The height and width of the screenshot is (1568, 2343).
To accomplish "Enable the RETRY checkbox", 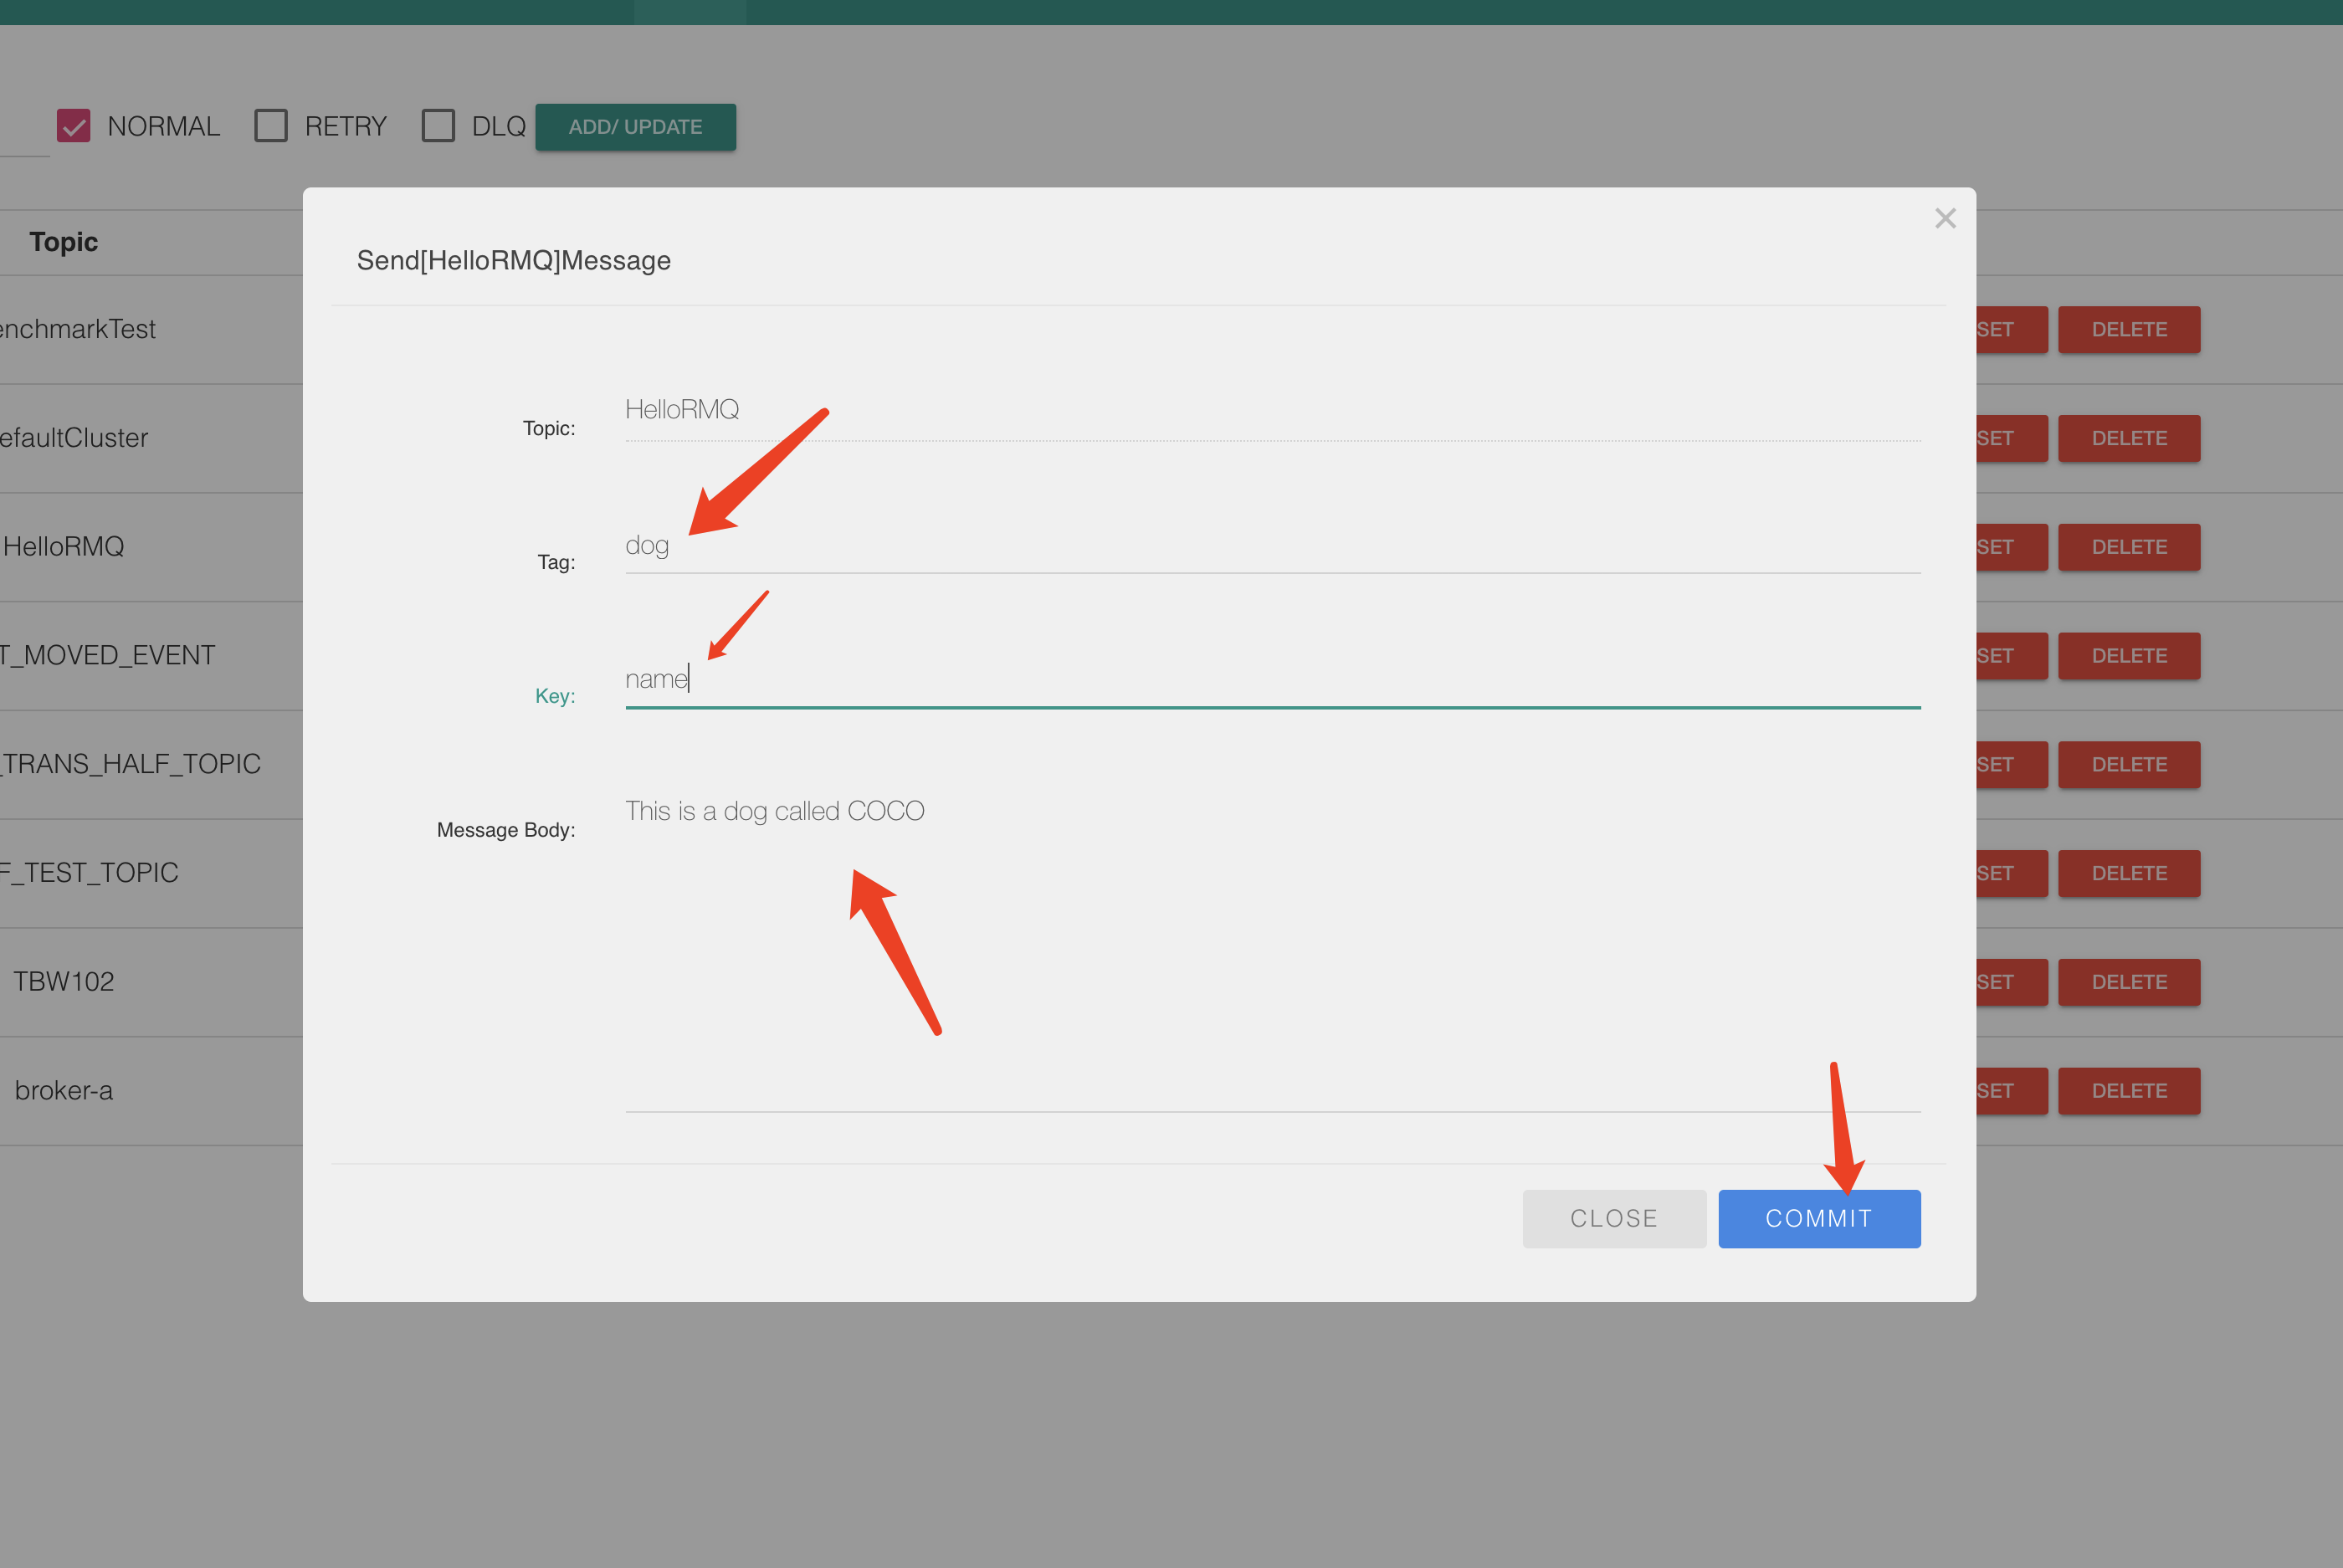I will point(271,126).
